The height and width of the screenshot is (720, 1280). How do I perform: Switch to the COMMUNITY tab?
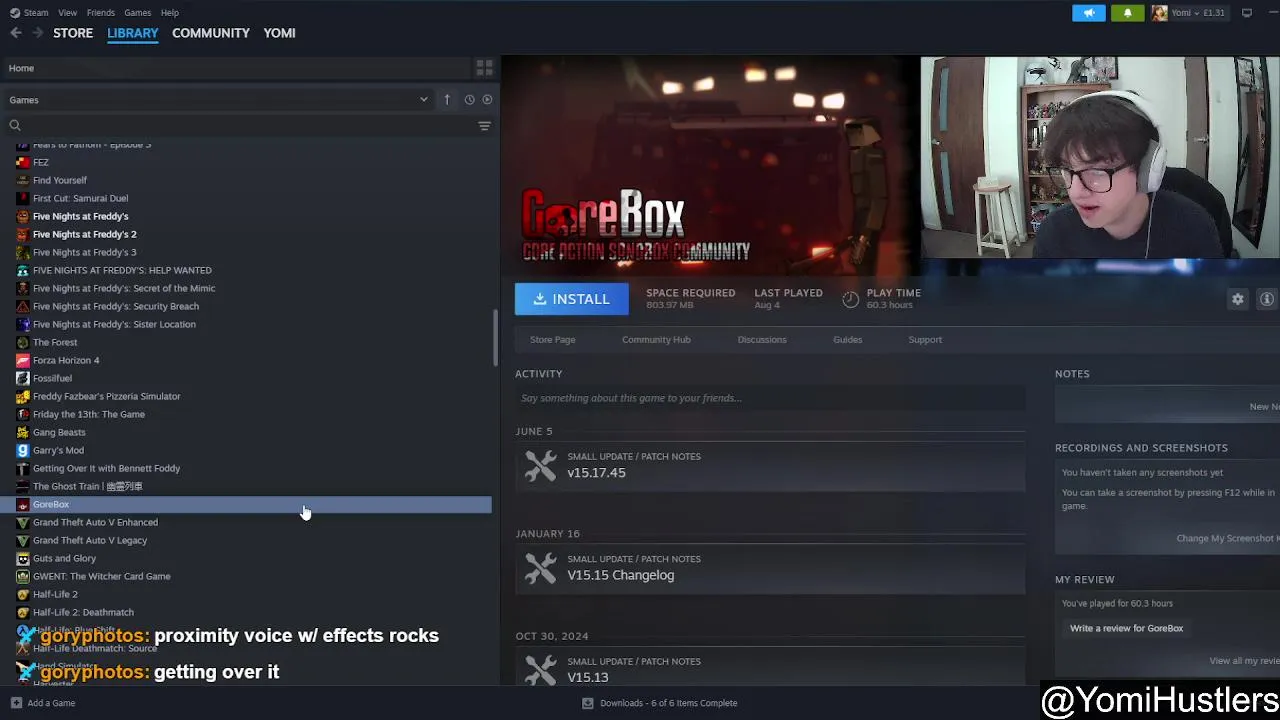(x=211, y=33)
